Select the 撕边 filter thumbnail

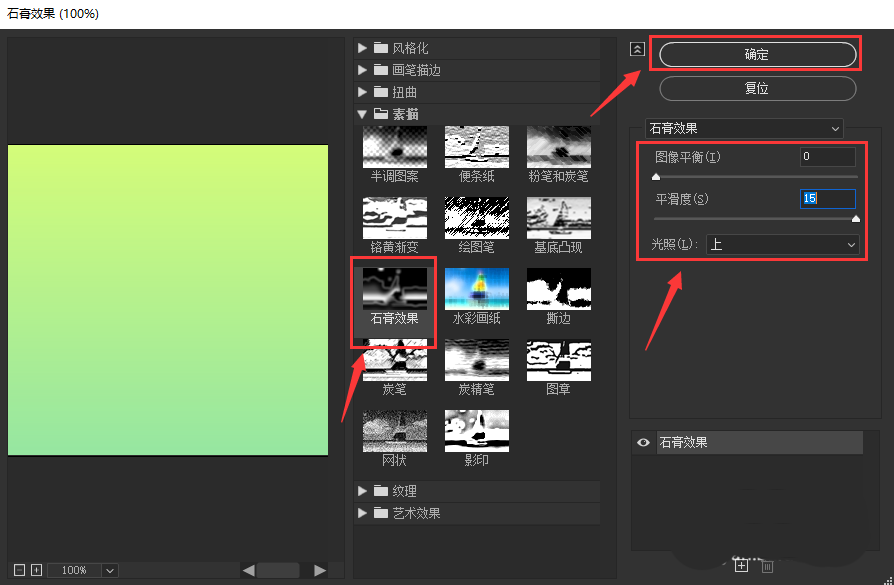(559, 289)
